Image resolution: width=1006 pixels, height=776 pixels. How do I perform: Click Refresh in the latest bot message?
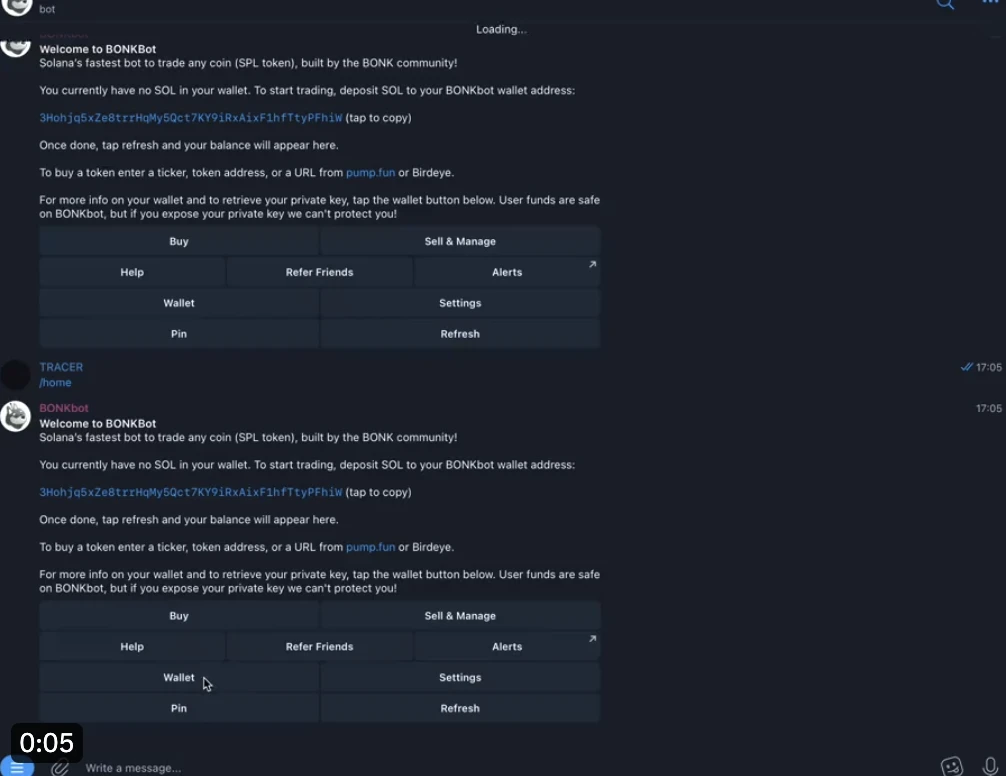(460, 708)
